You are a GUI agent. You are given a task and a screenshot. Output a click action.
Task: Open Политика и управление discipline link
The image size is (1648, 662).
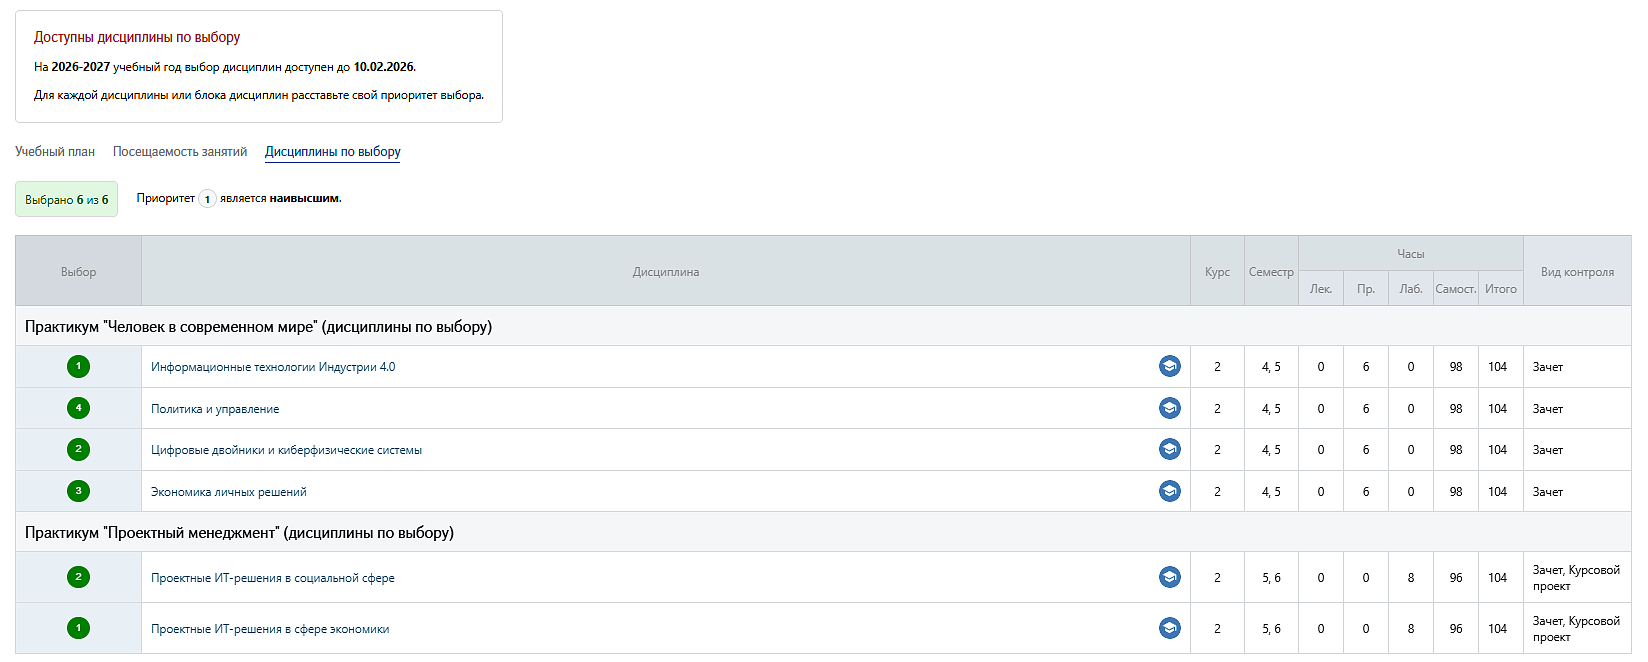pos(215,409)
